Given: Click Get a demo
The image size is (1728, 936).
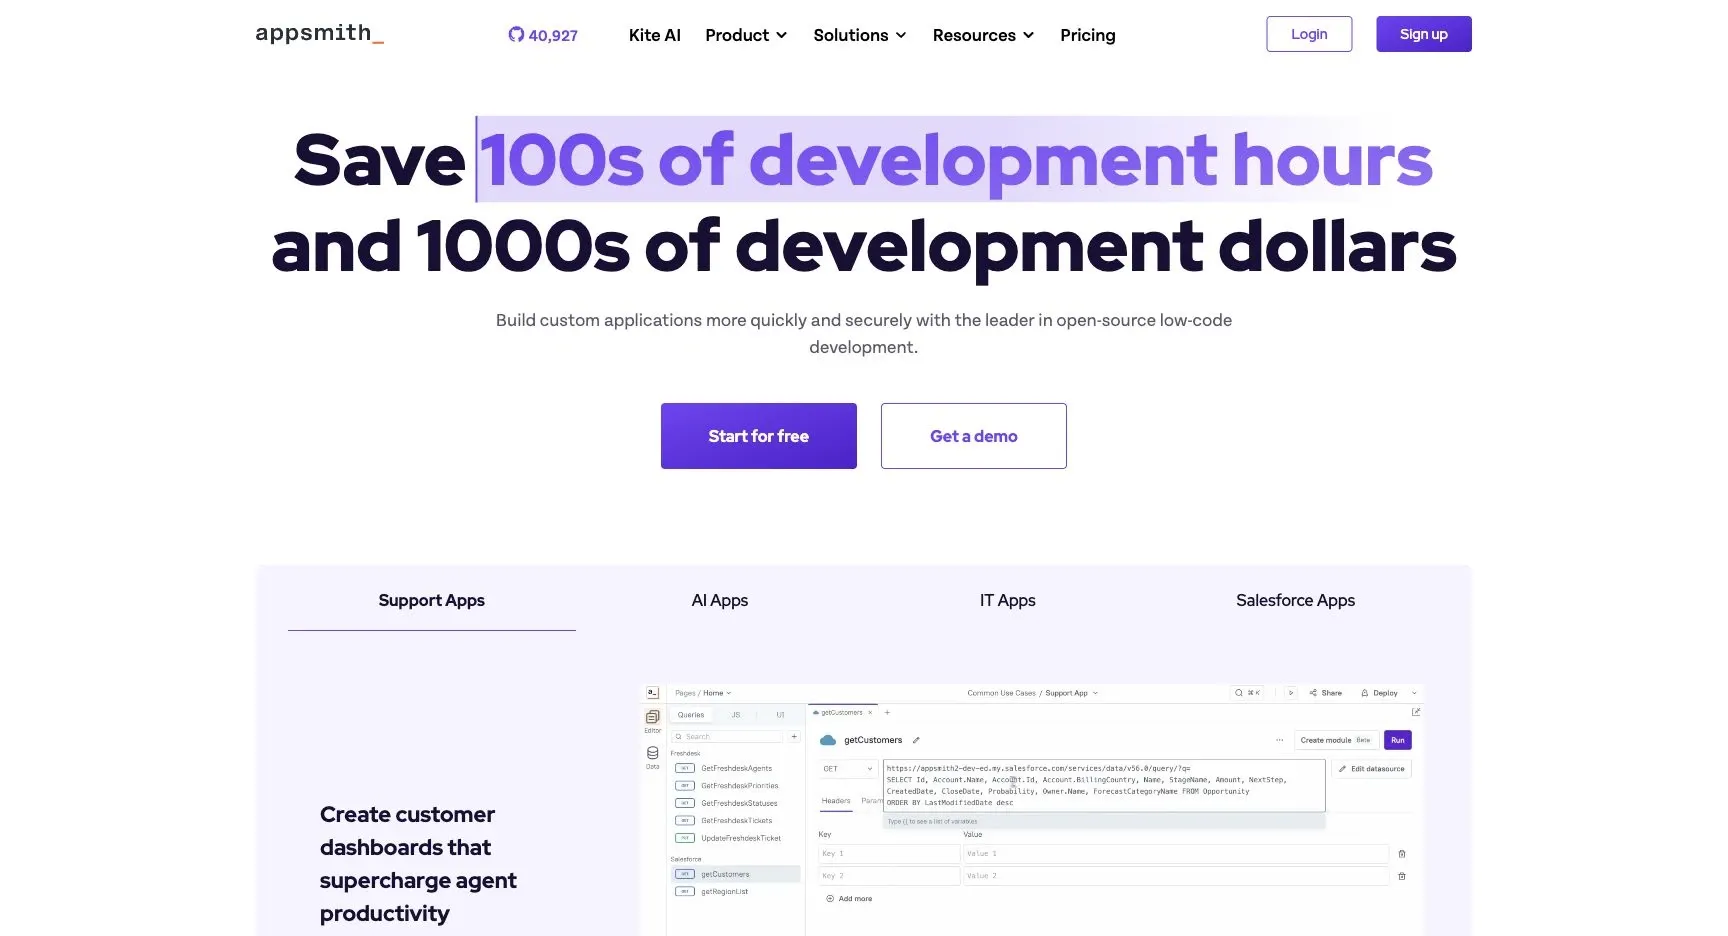Looking at the screenshot, I should coord(974,436).
